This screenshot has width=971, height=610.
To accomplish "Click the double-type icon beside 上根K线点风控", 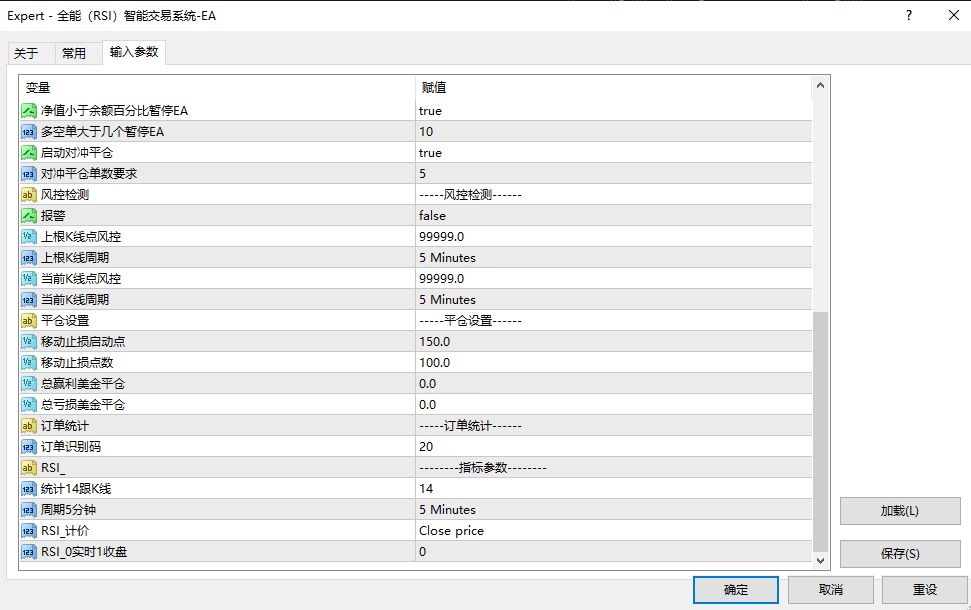I will pos(29,237).
